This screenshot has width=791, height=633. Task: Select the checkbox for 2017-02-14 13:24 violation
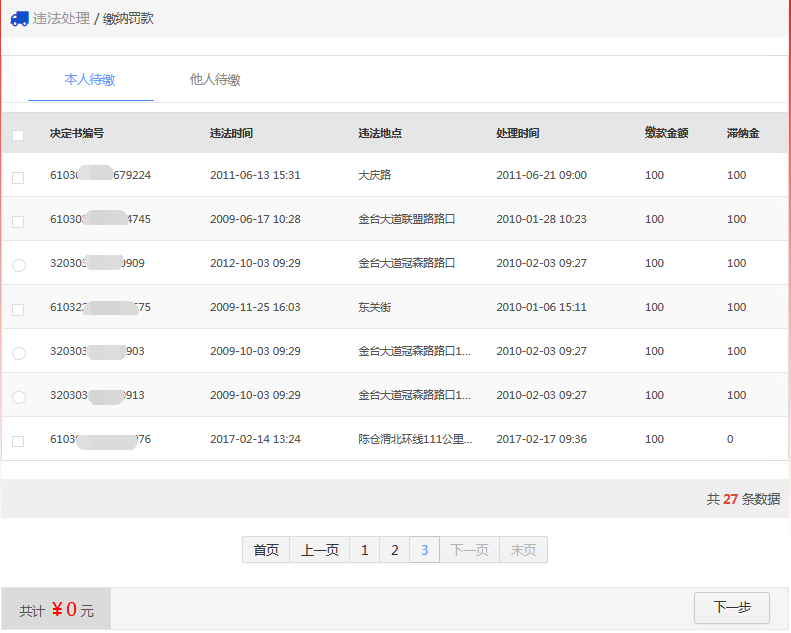click(18, 441)
